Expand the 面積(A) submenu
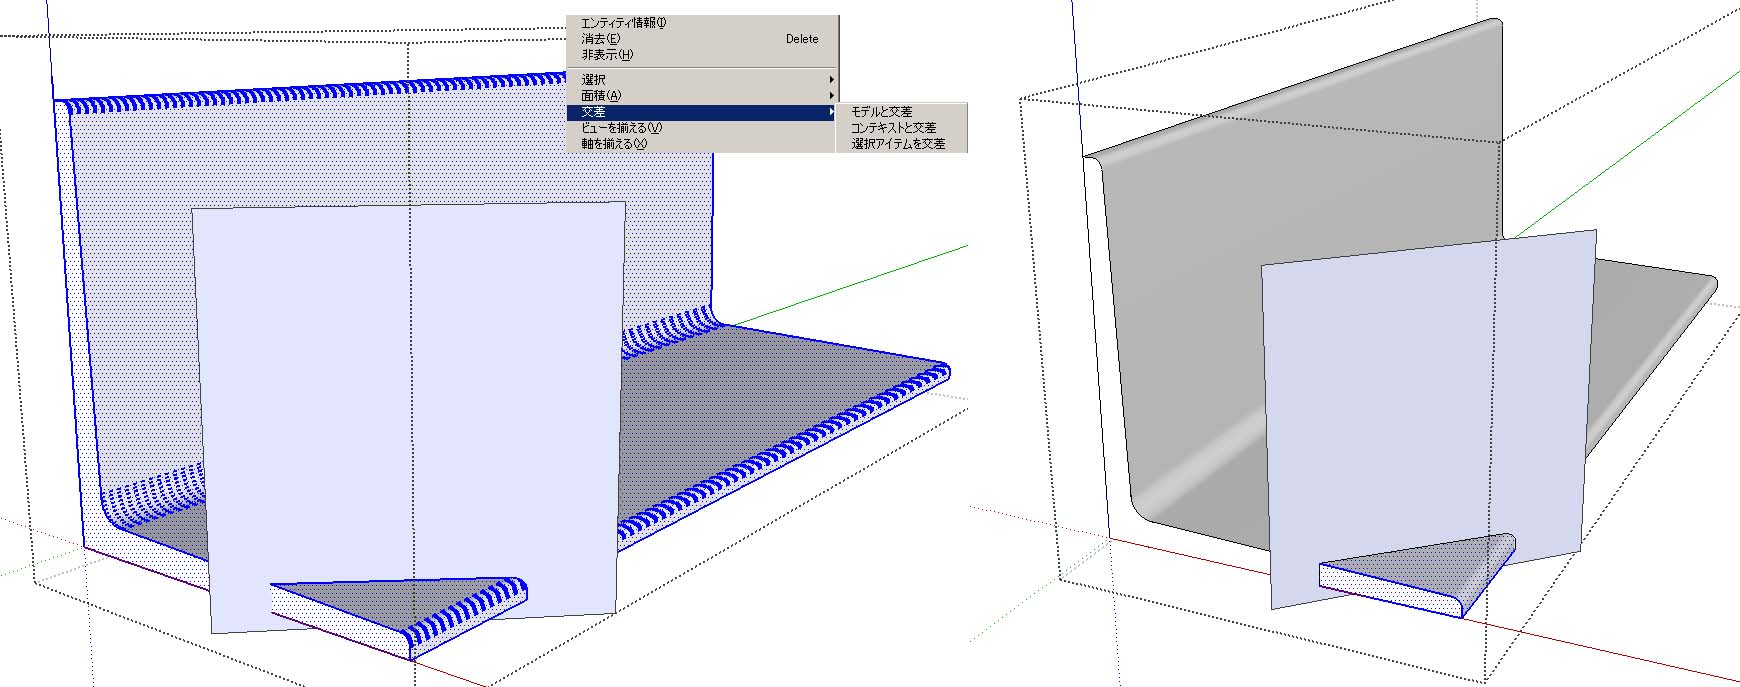Viewport: 1740px width, 687px height. (702, 95)
